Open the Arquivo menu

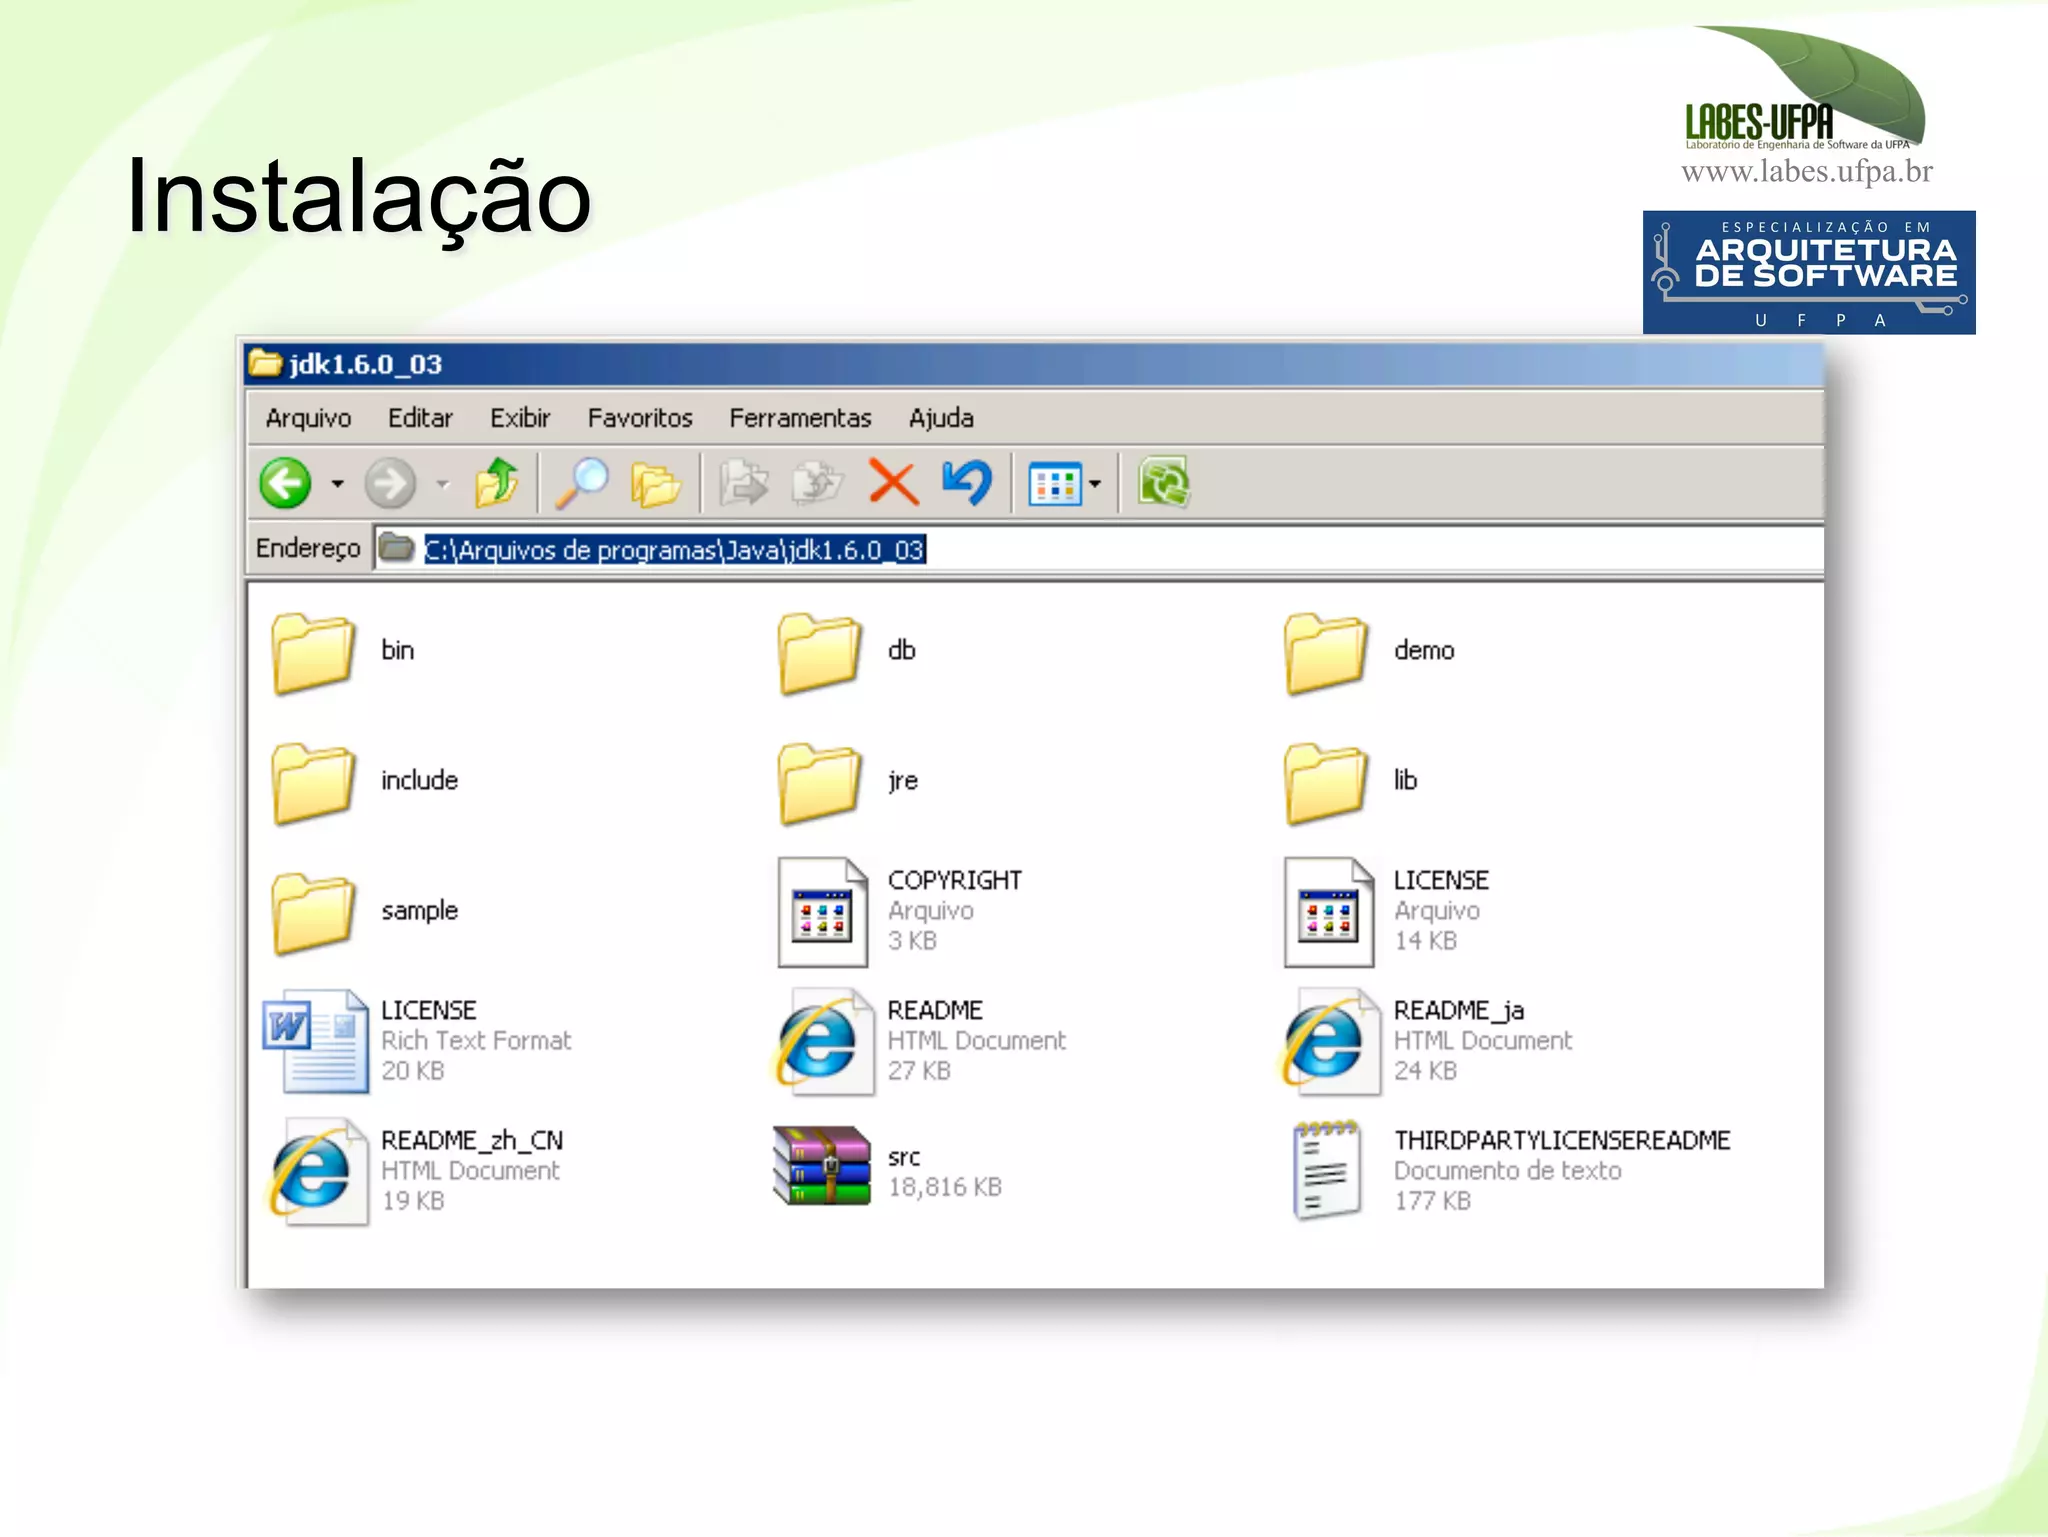308,418
